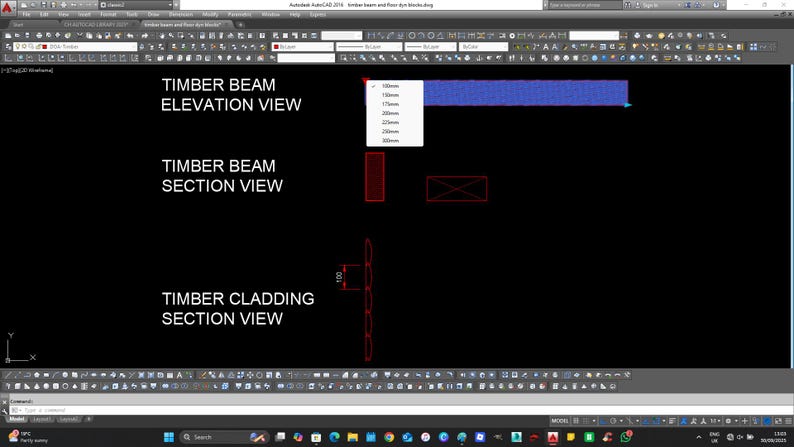Open the AutoCAD application menu button
Screen dimensions: 794x447
7,7
